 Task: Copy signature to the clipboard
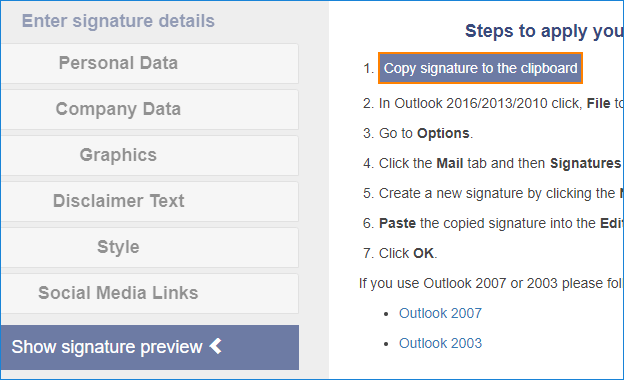coord(480,68)
